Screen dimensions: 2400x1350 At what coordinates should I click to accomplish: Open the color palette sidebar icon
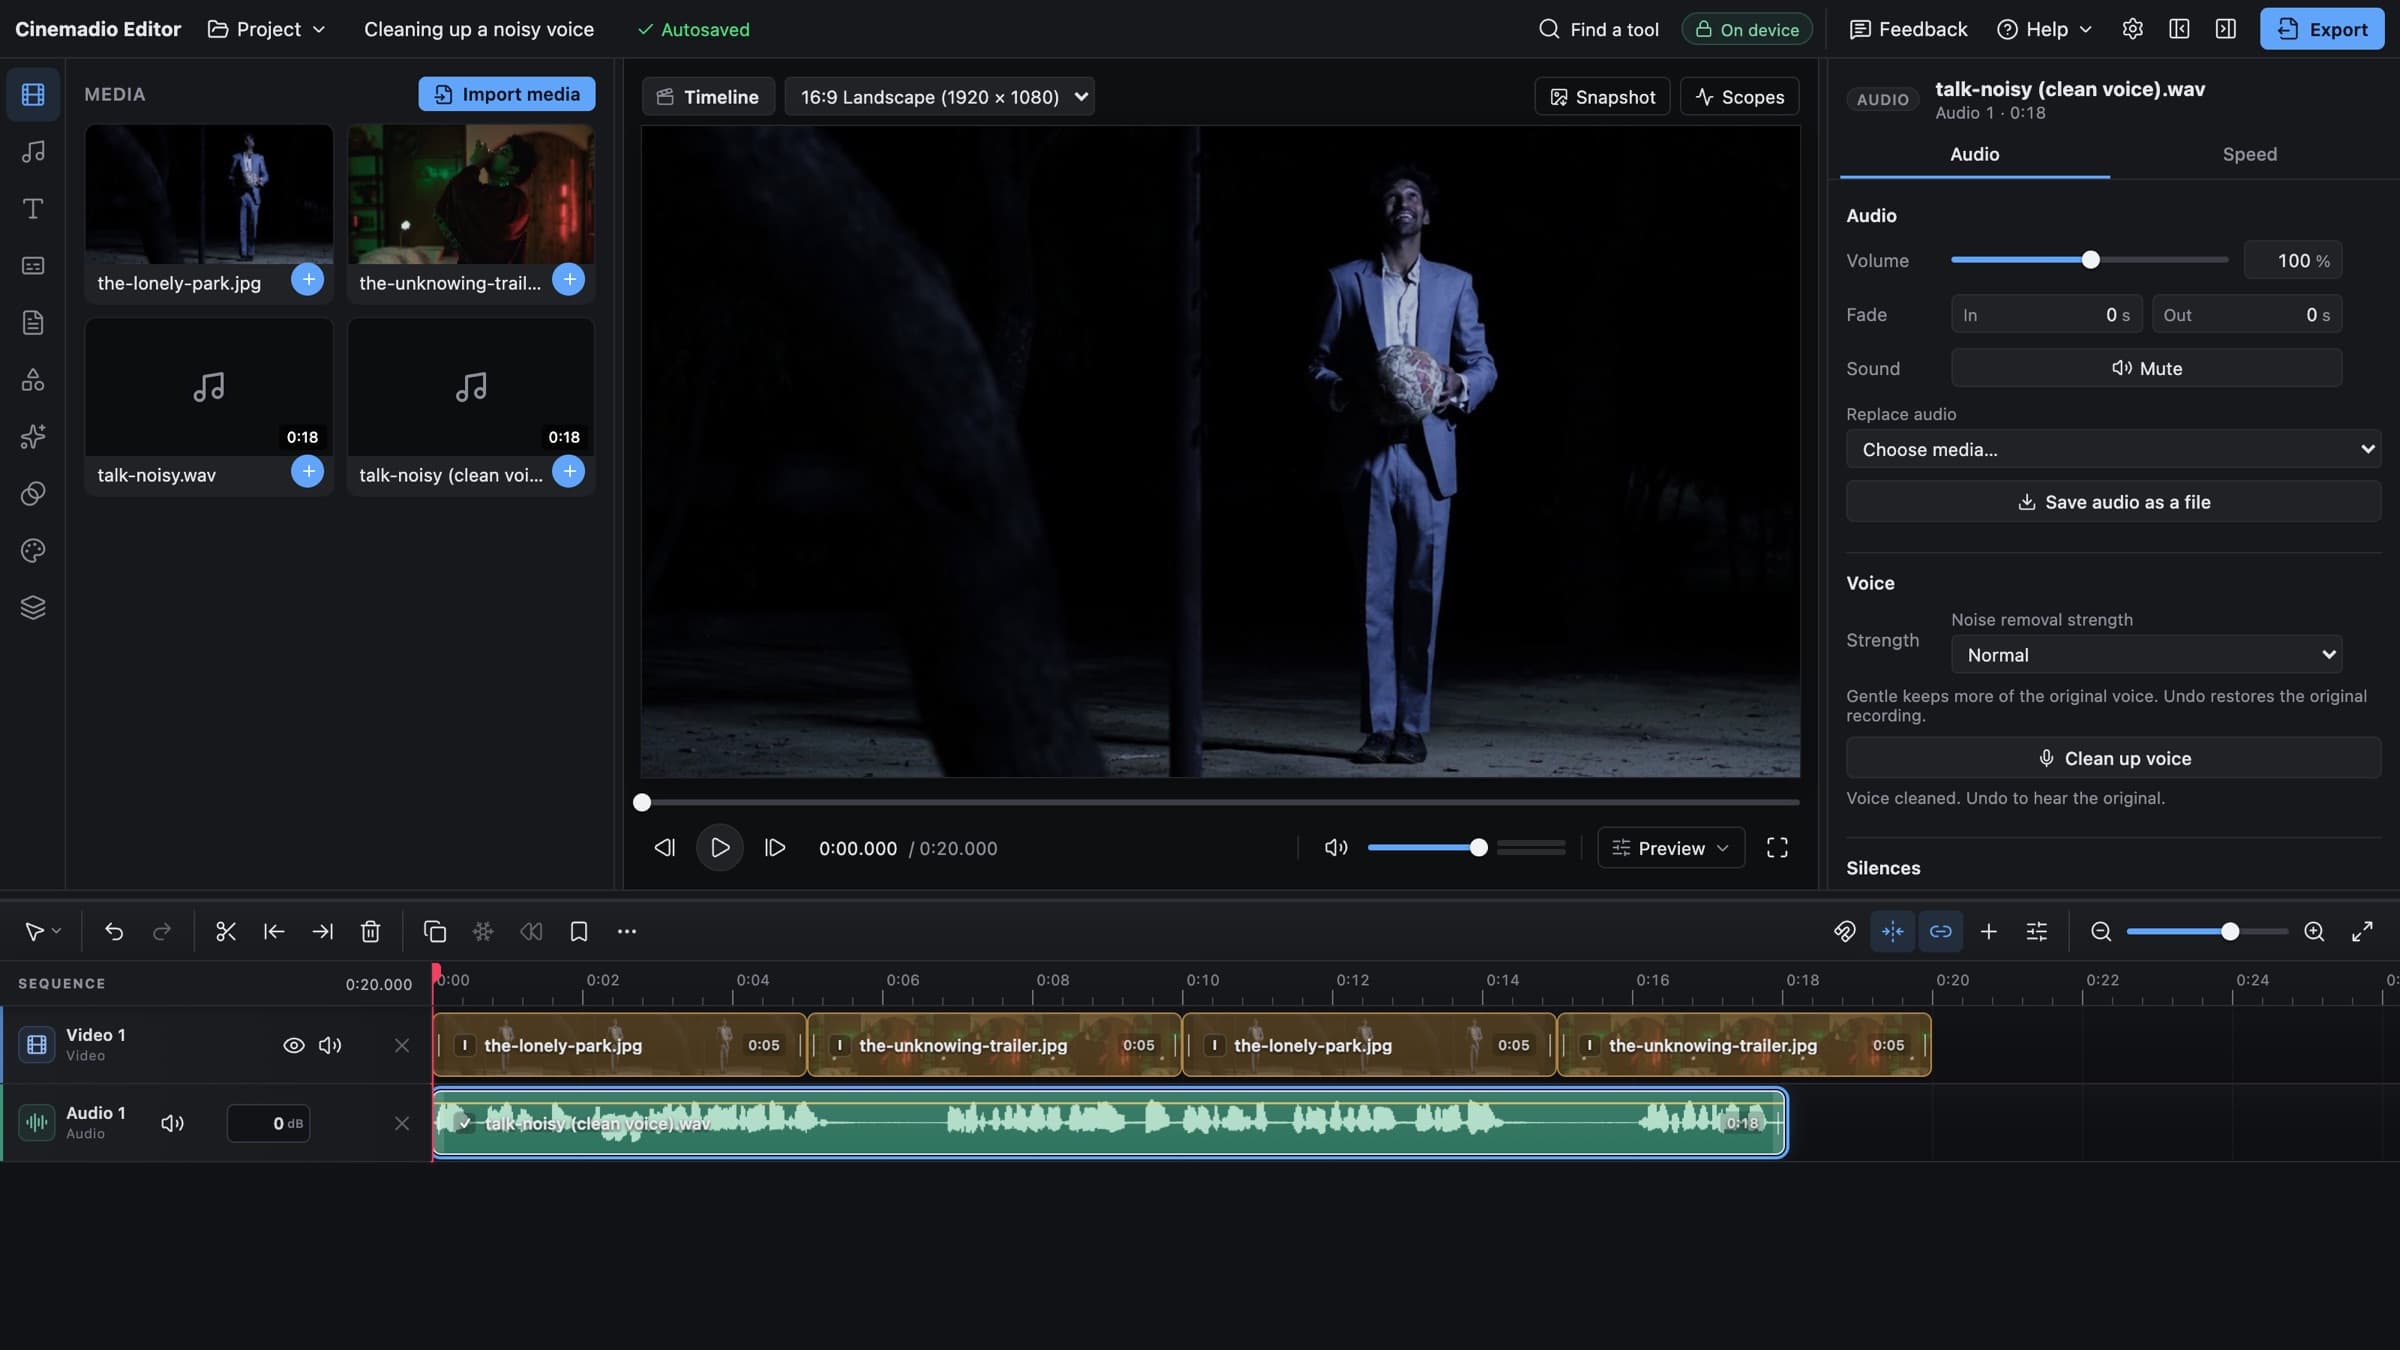coord(33,551)
